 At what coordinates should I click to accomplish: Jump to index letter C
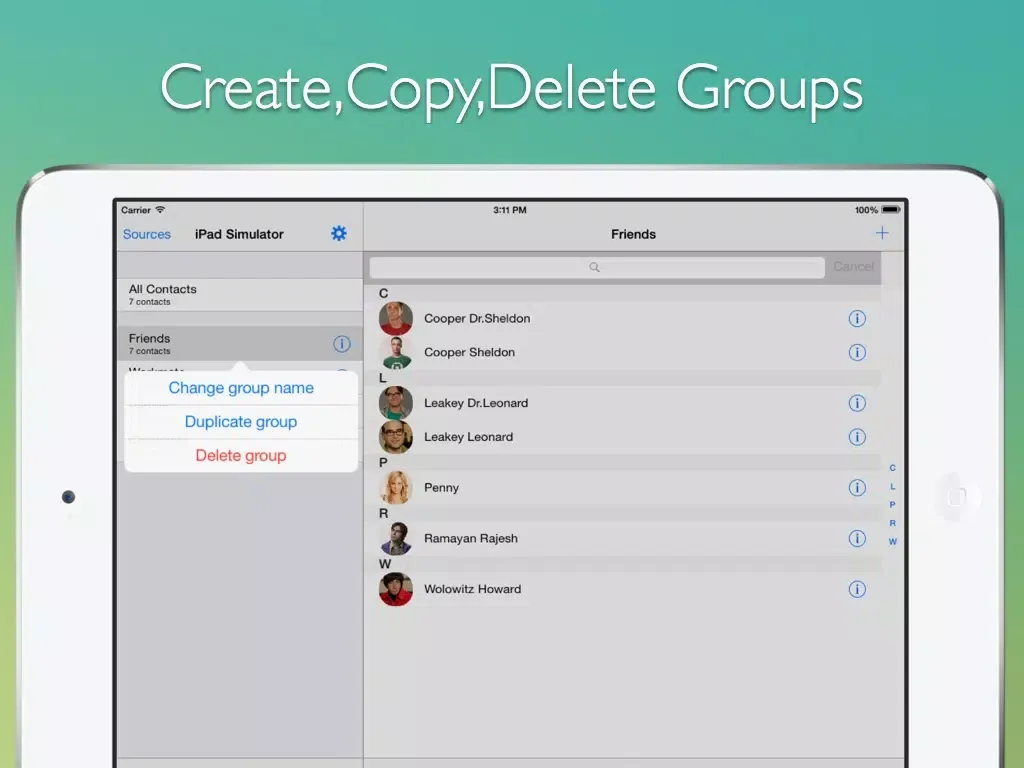(892, 468)
